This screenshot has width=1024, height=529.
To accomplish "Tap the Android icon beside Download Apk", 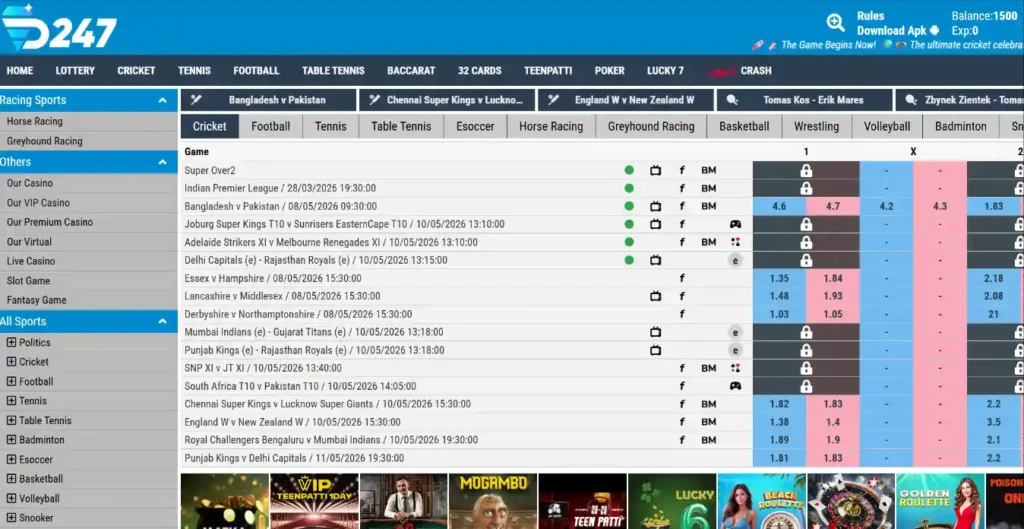I will [935, 31].
